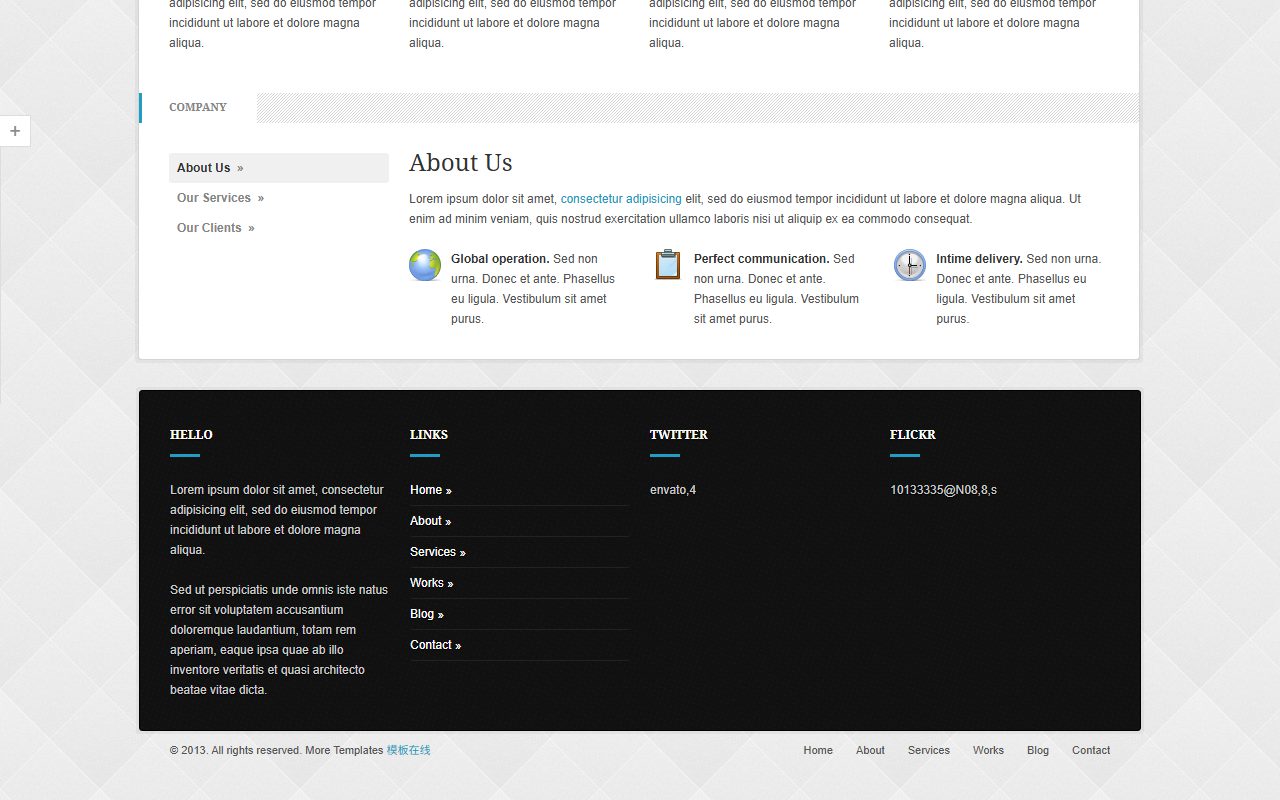Expand the plus panel on left edge
This screenshot has height=800, width=1280.
tap(15, 131)
